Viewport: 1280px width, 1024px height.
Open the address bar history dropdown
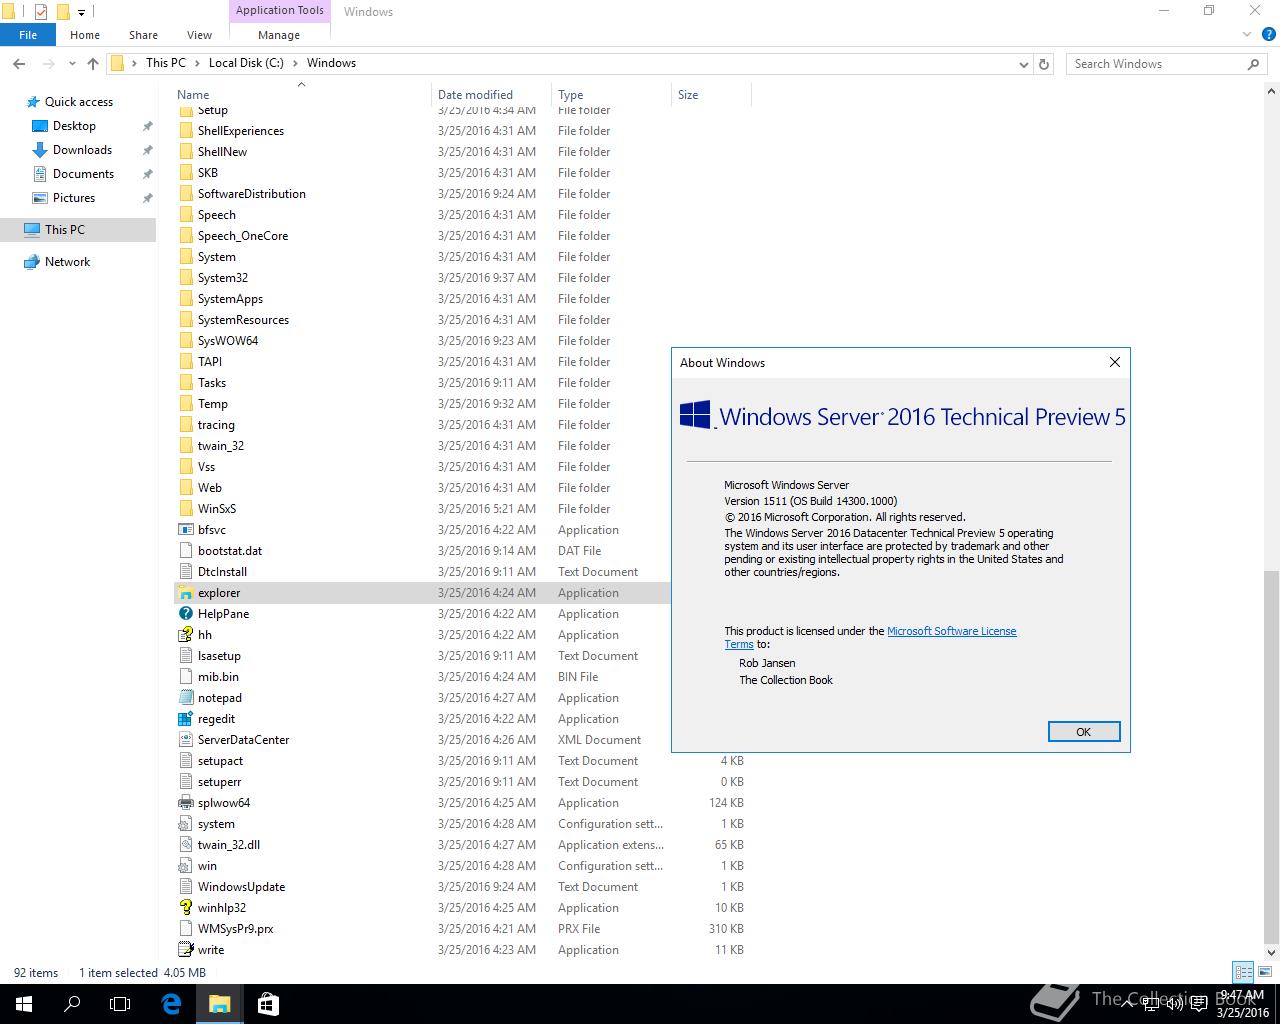[x=1023, y=63]
